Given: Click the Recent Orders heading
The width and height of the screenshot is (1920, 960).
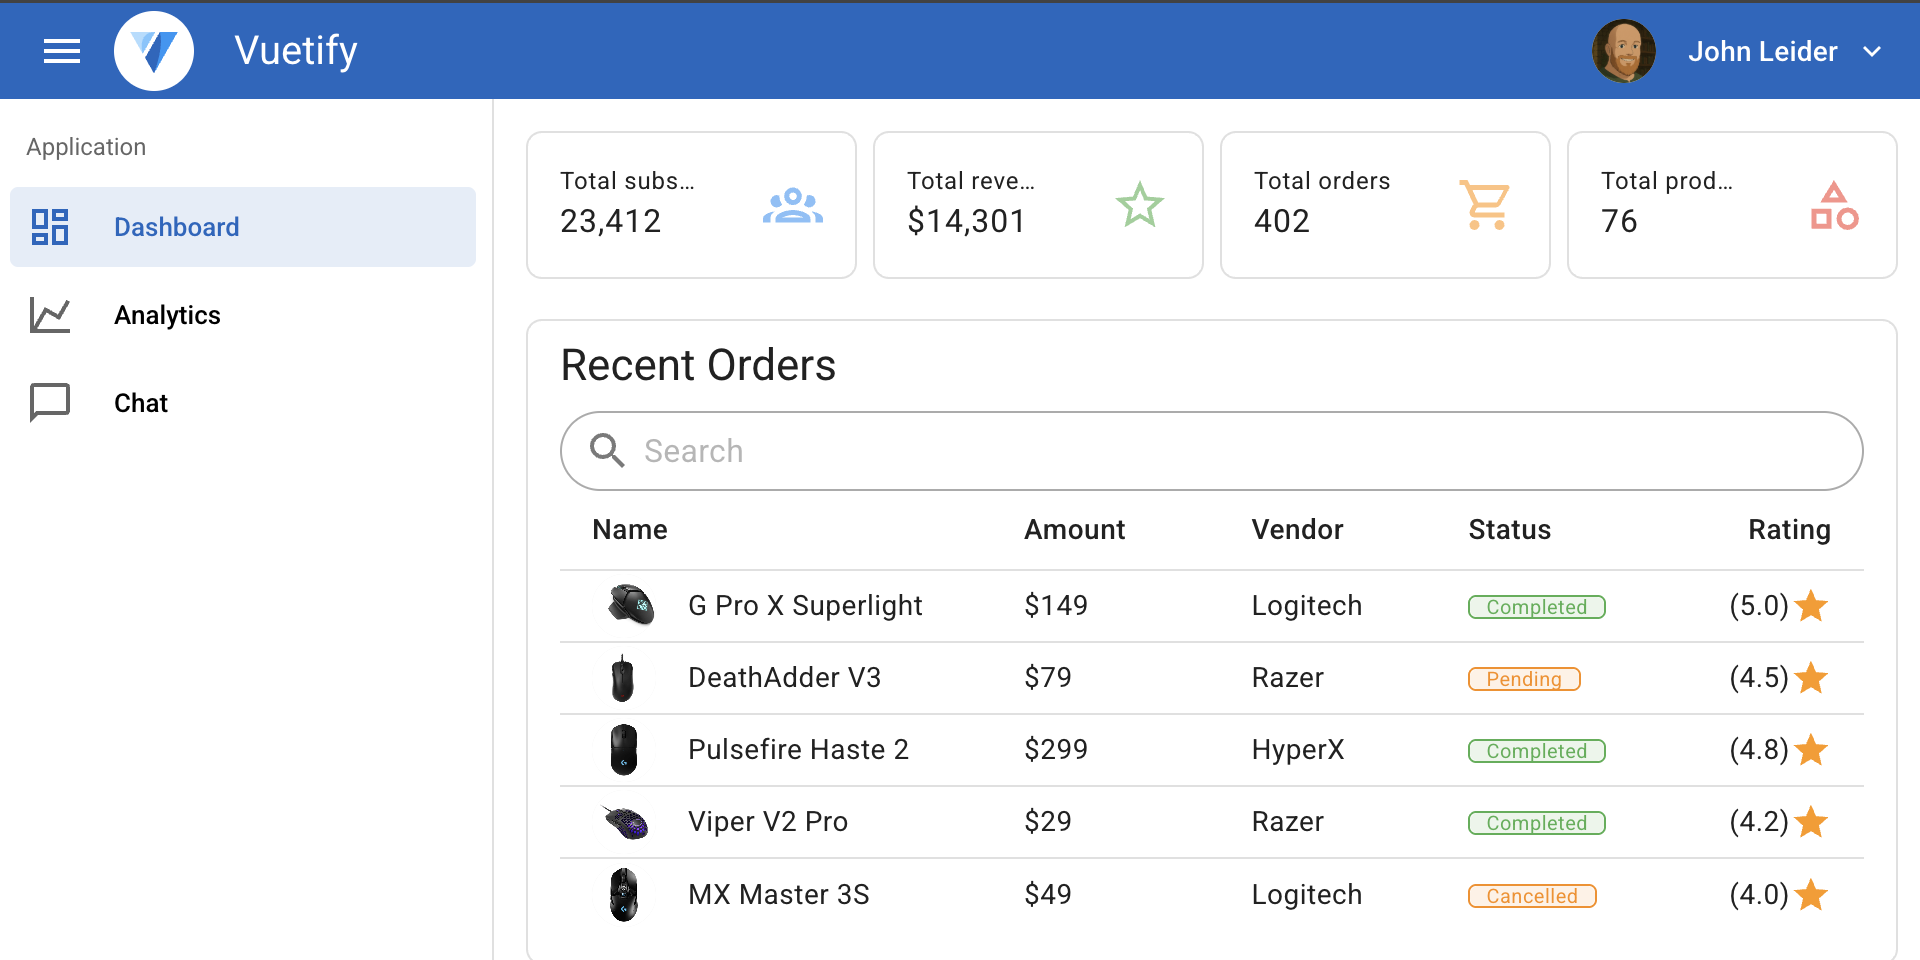Looking at the screenshot, I should 698,365.
